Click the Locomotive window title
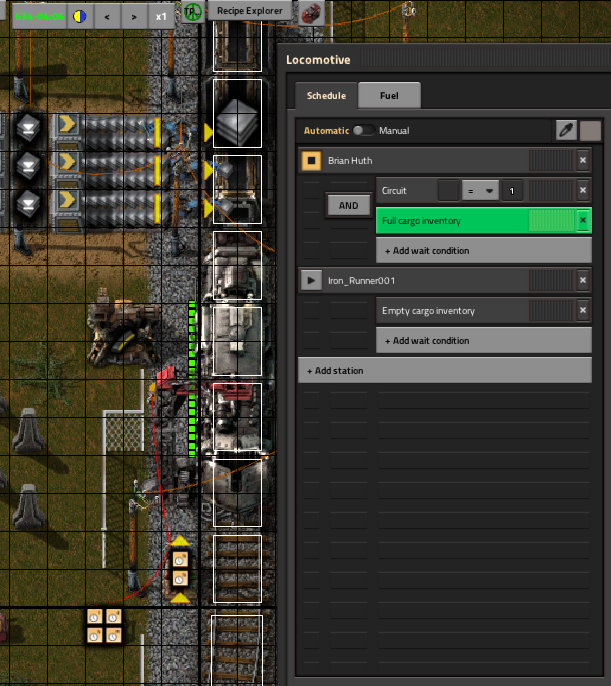 318,60
